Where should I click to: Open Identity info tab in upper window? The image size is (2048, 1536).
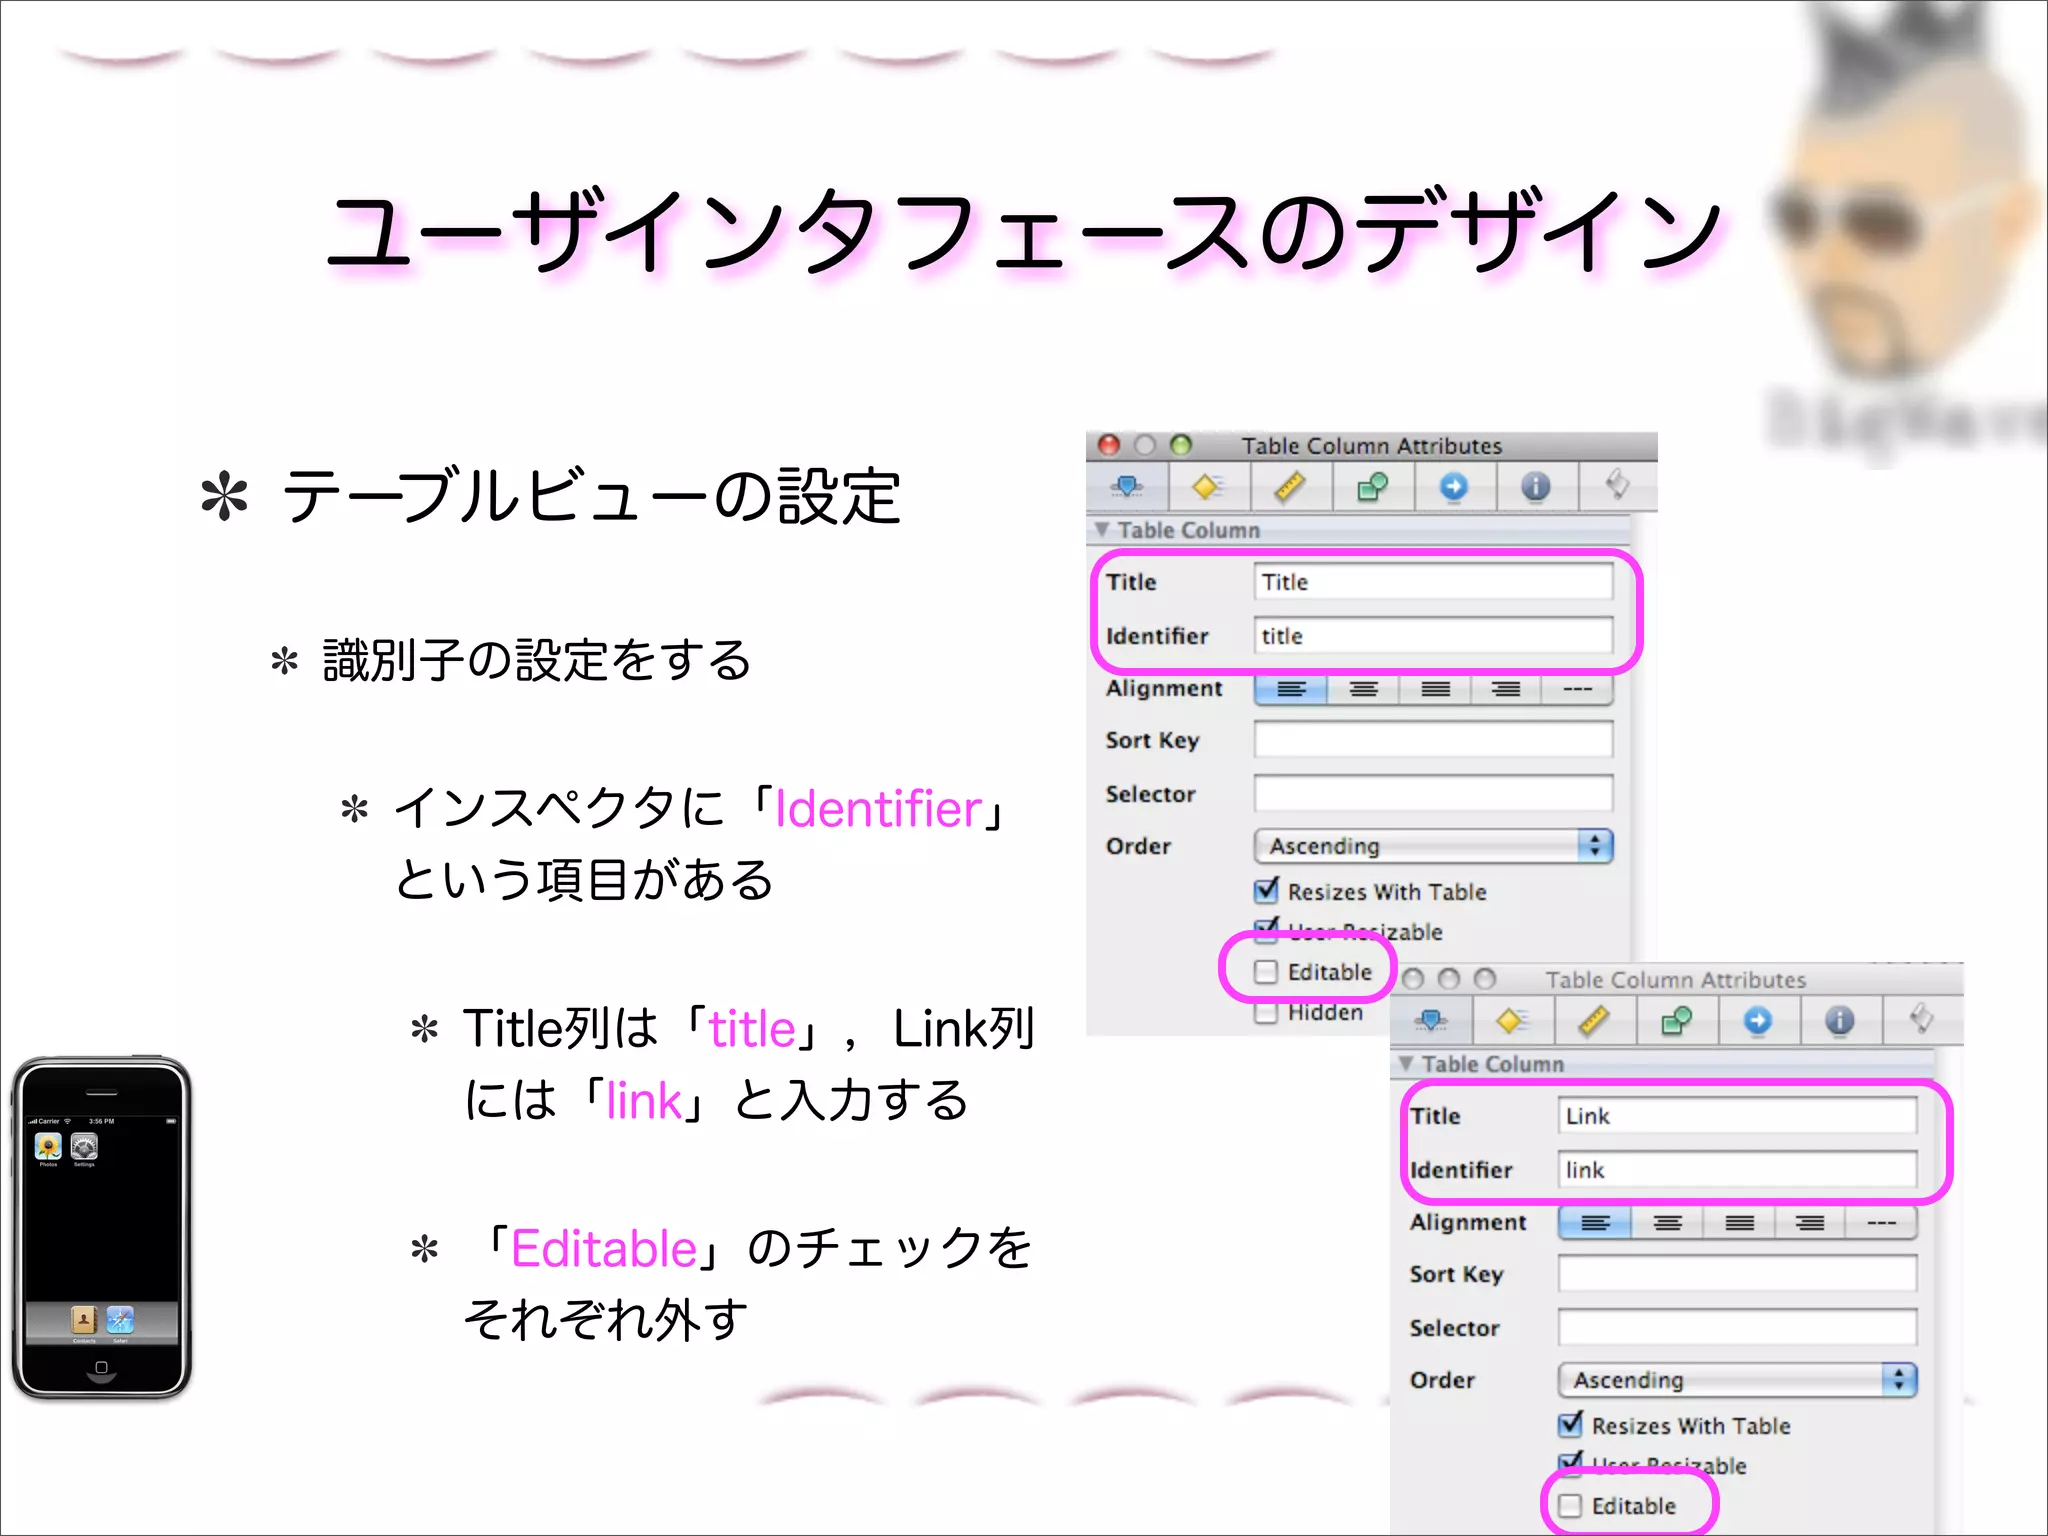click(x=1537, y=487)
